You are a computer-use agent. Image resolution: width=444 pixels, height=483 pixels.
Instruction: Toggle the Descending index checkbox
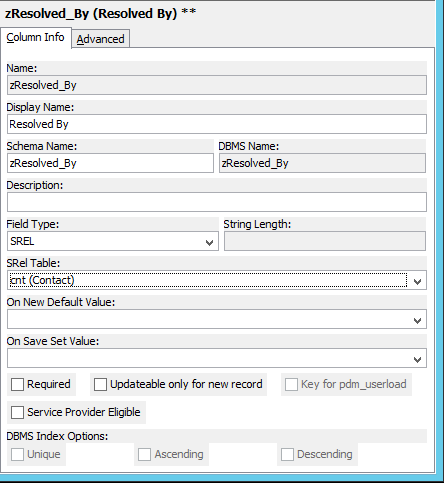287,454
